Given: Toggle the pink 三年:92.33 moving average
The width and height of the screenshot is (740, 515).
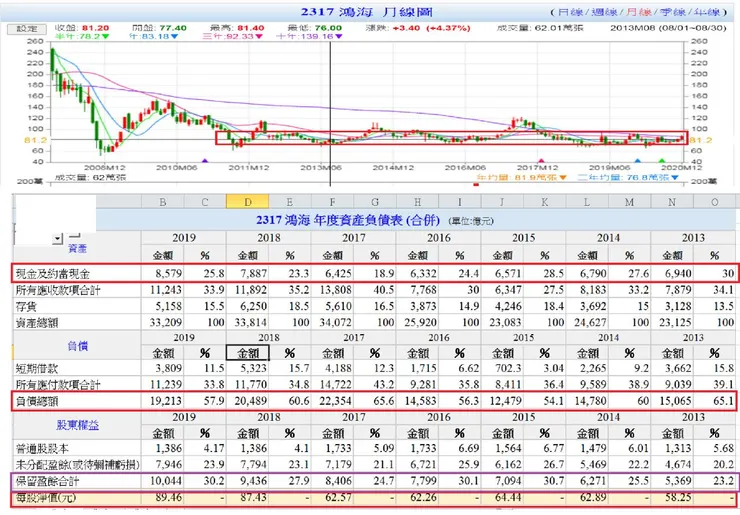Looking at the screenshot, I should coord(231,36).
